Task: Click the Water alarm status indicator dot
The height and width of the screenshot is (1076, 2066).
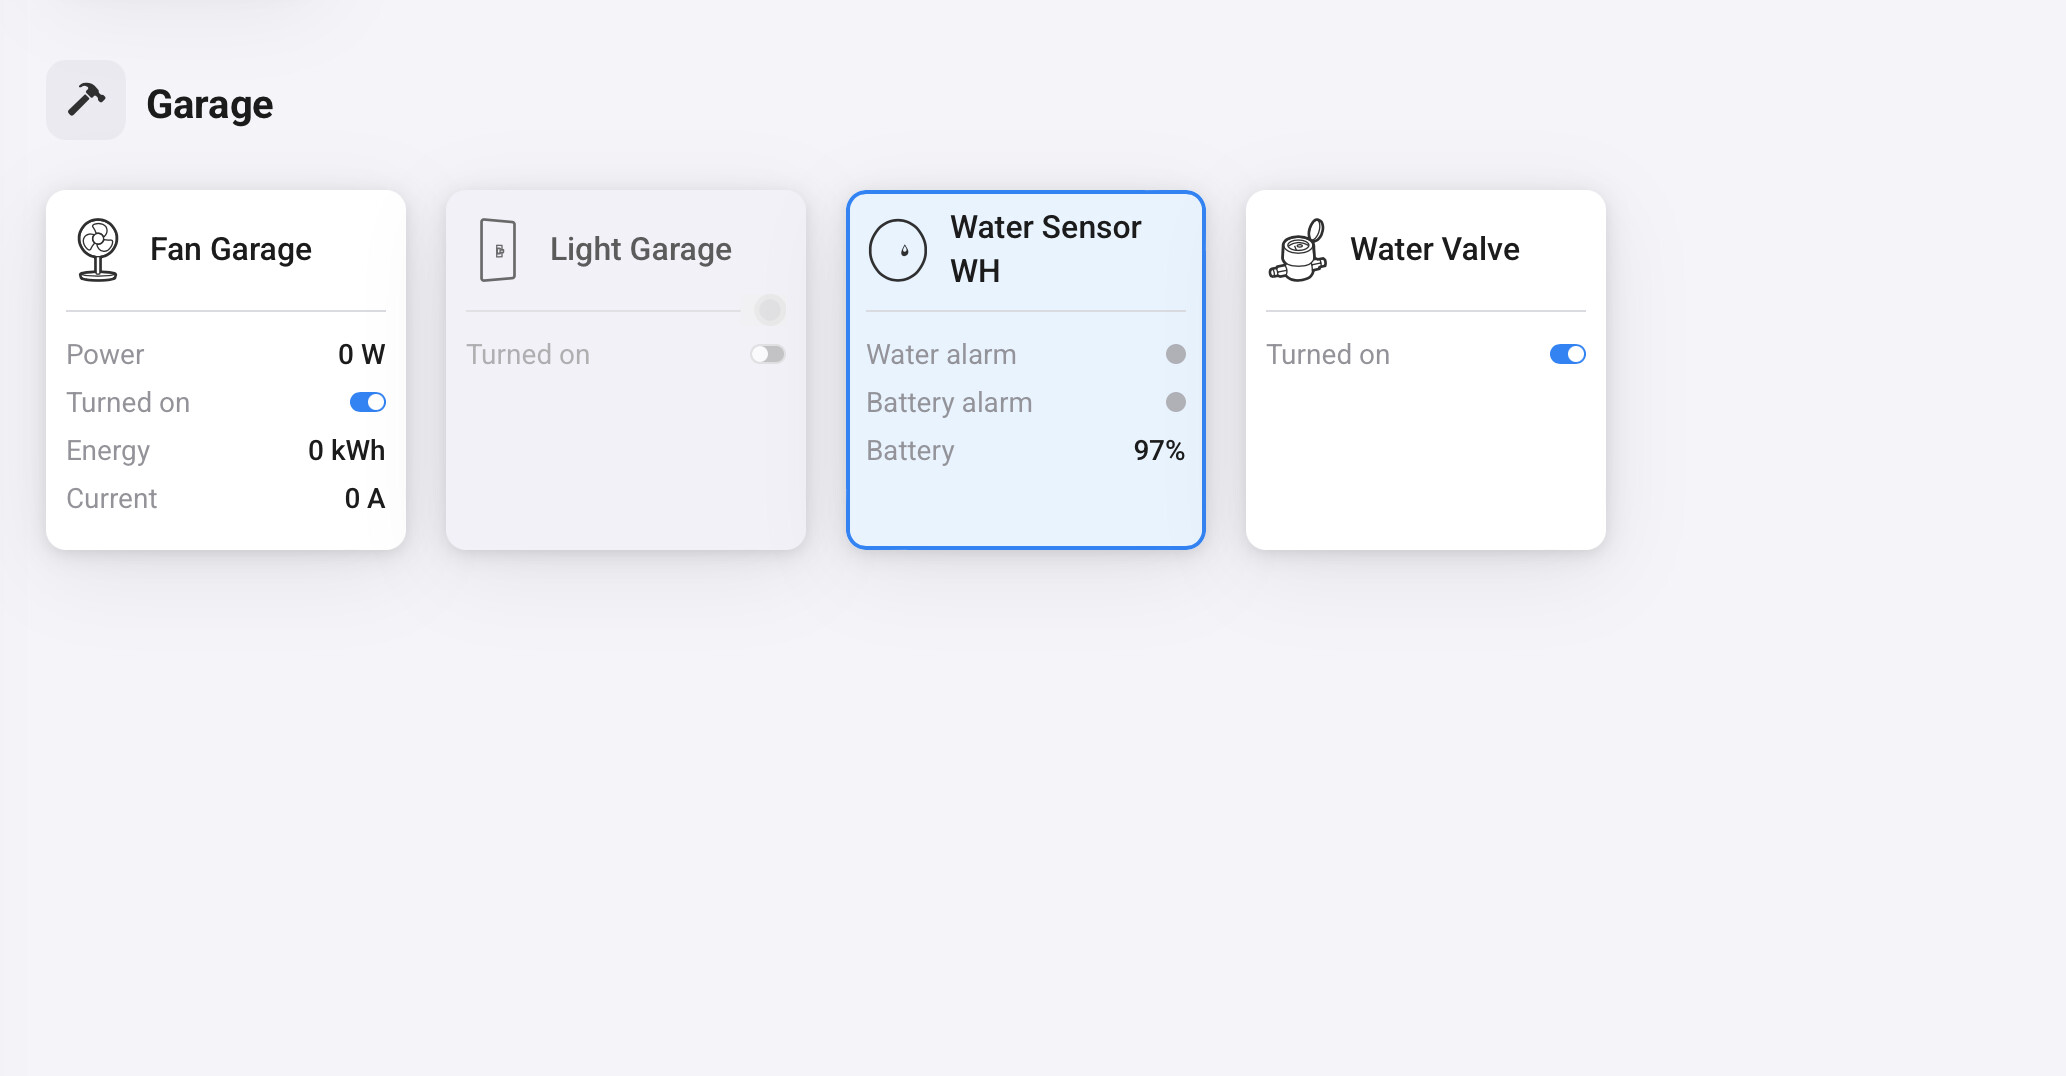Action: pos(1176,354)
